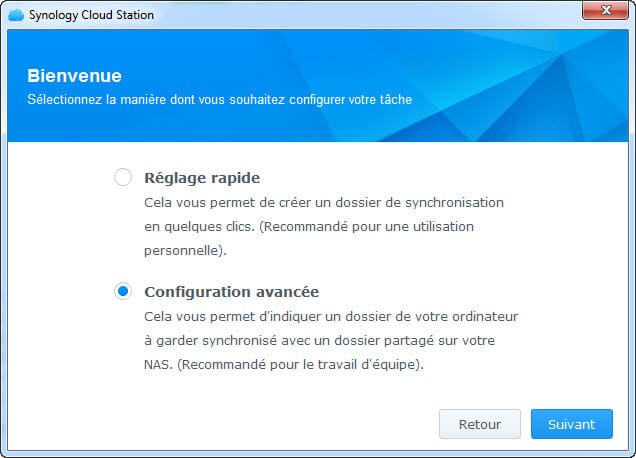Select the Réglage rapide radio button

tap(122, 177)
